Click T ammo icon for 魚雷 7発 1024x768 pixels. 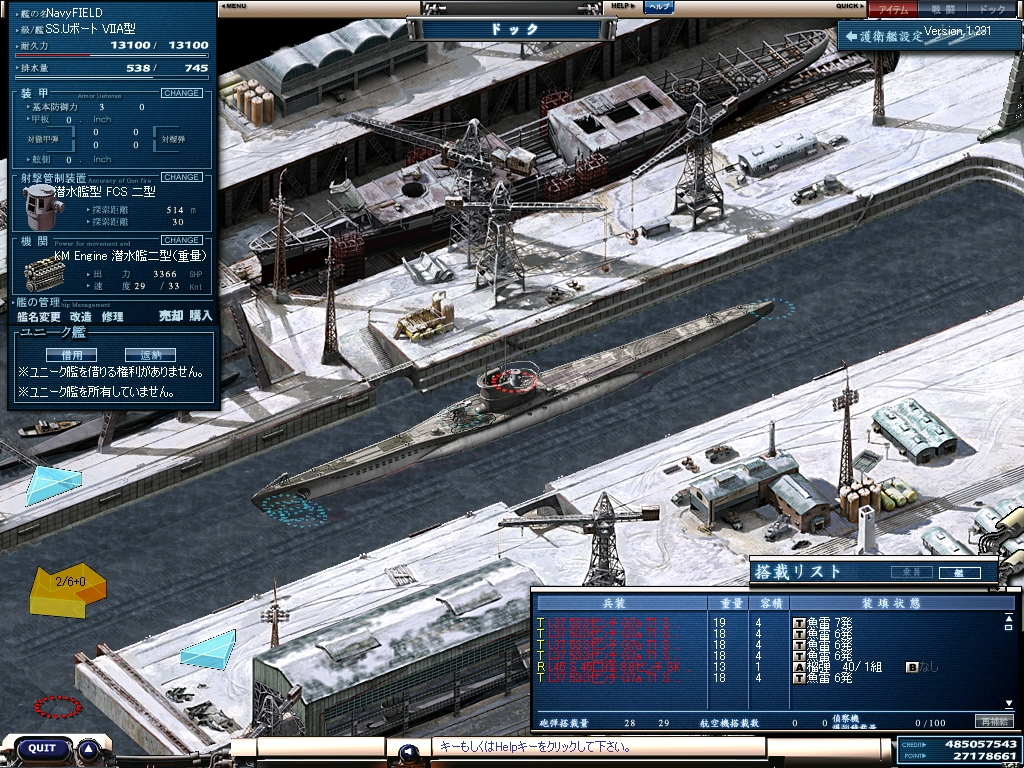tap(799, 623)
